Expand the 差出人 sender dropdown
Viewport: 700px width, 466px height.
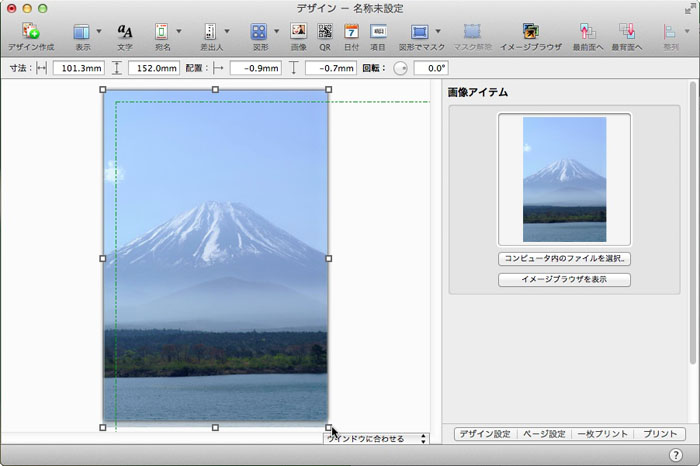pyautogui.click(x=227, y=32)
